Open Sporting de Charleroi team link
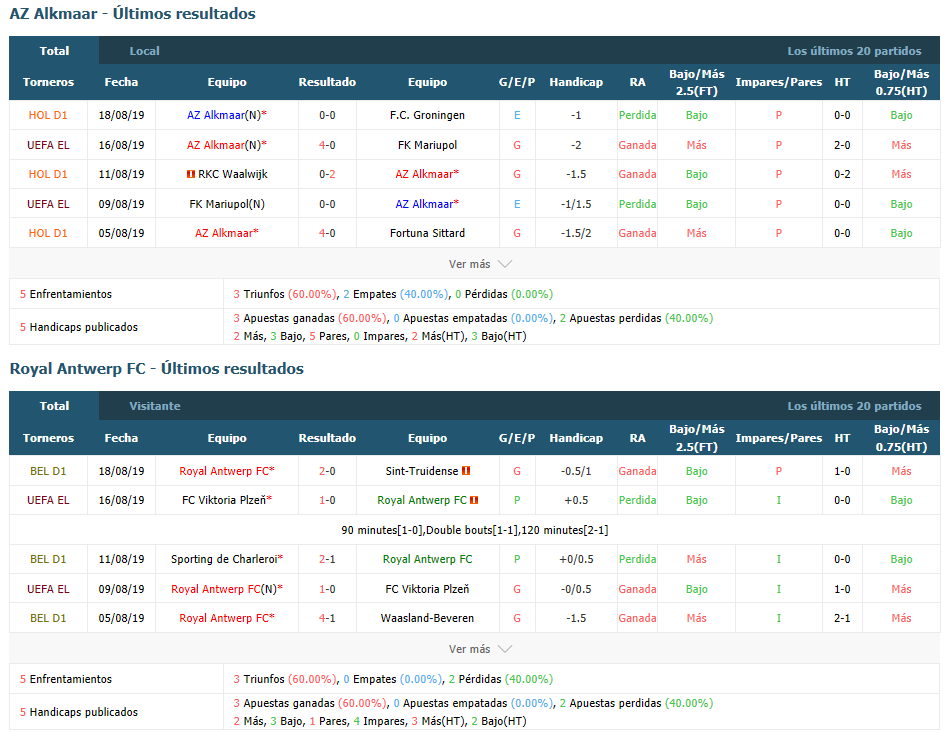950x733 pixels. pyautogui.click(x=224, y=559)
